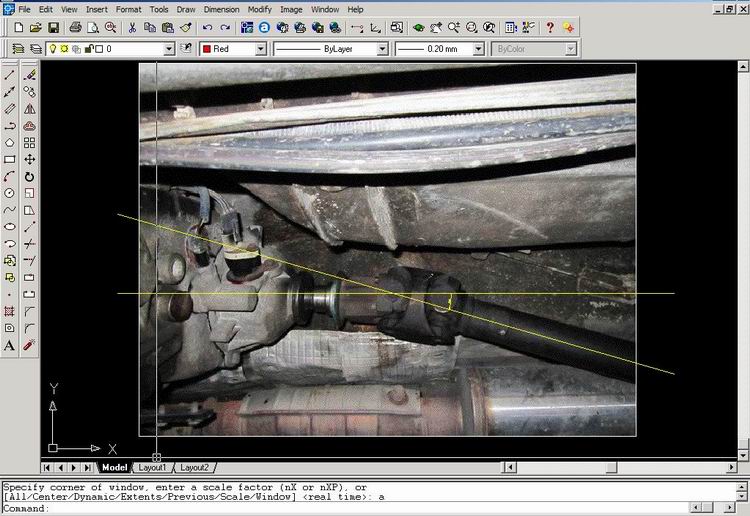Open the Help question mark icon
The height and width of the screenshot is (516, 750).
point(549,28)
